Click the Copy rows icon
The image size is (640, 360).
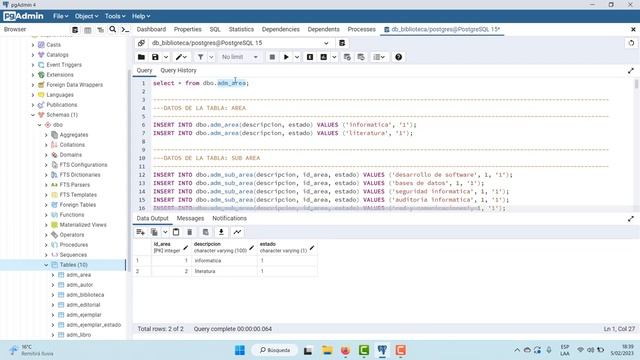tap(154, 232)
